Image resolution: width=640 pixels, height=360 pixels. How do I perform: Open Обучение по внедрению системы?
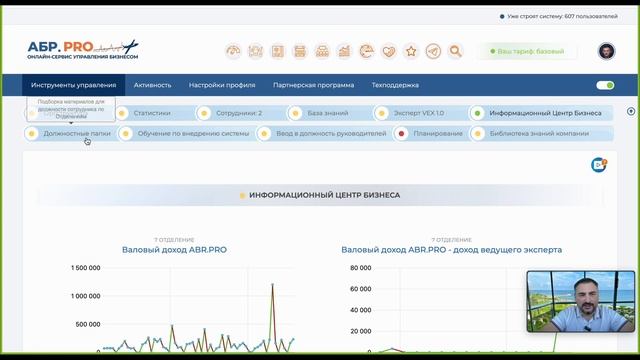tap(186, 133)
